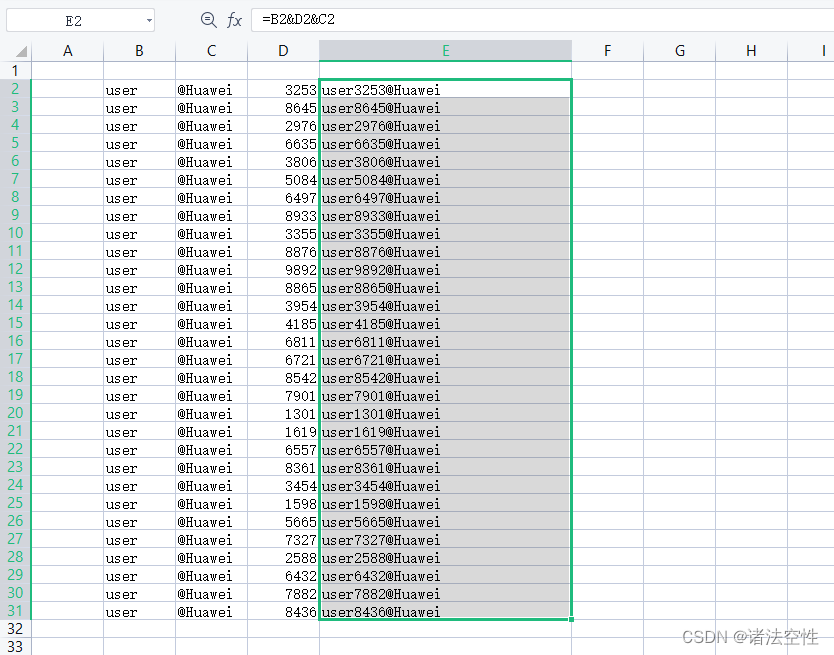Select row 17 header
This screenshot has height=655, width=834.
pyautogui.click(x=15, y=359)
